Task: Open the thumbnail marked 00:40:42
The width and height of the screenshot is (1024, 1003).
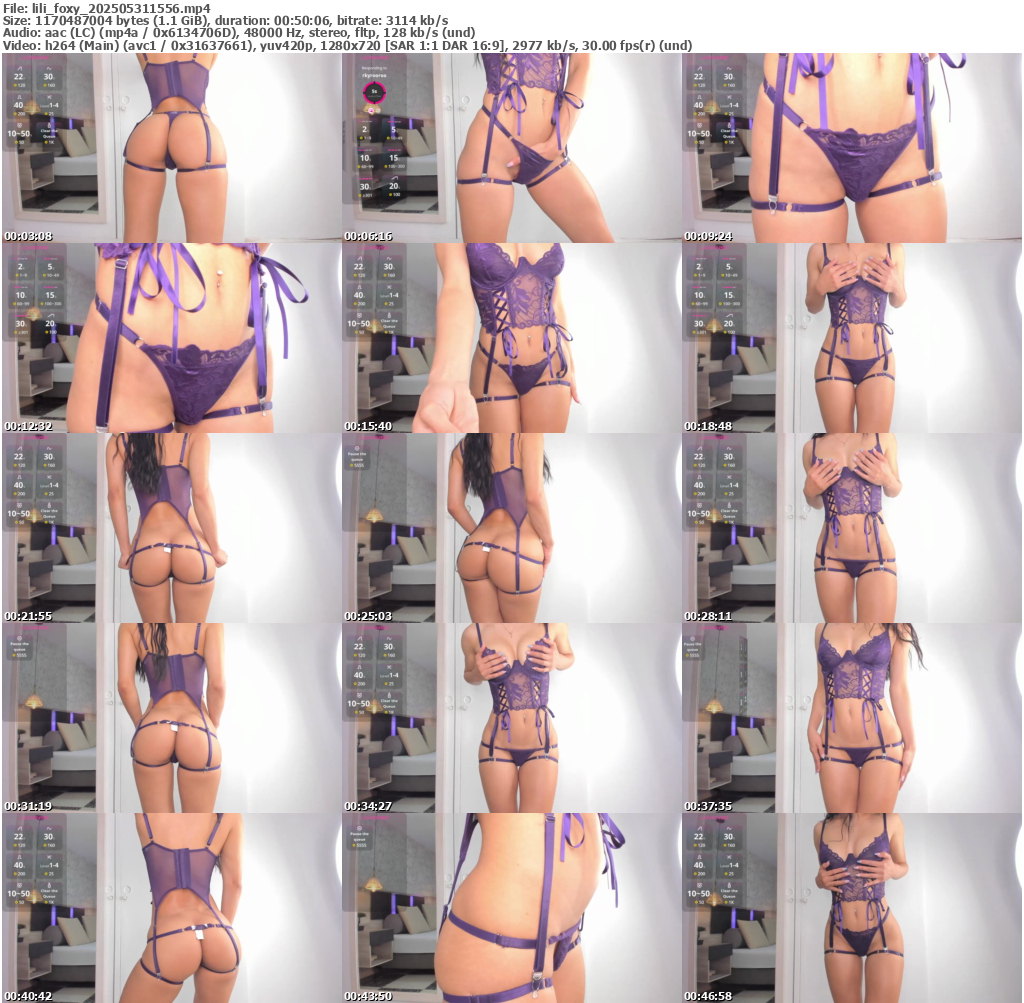Action: point(171,908)
